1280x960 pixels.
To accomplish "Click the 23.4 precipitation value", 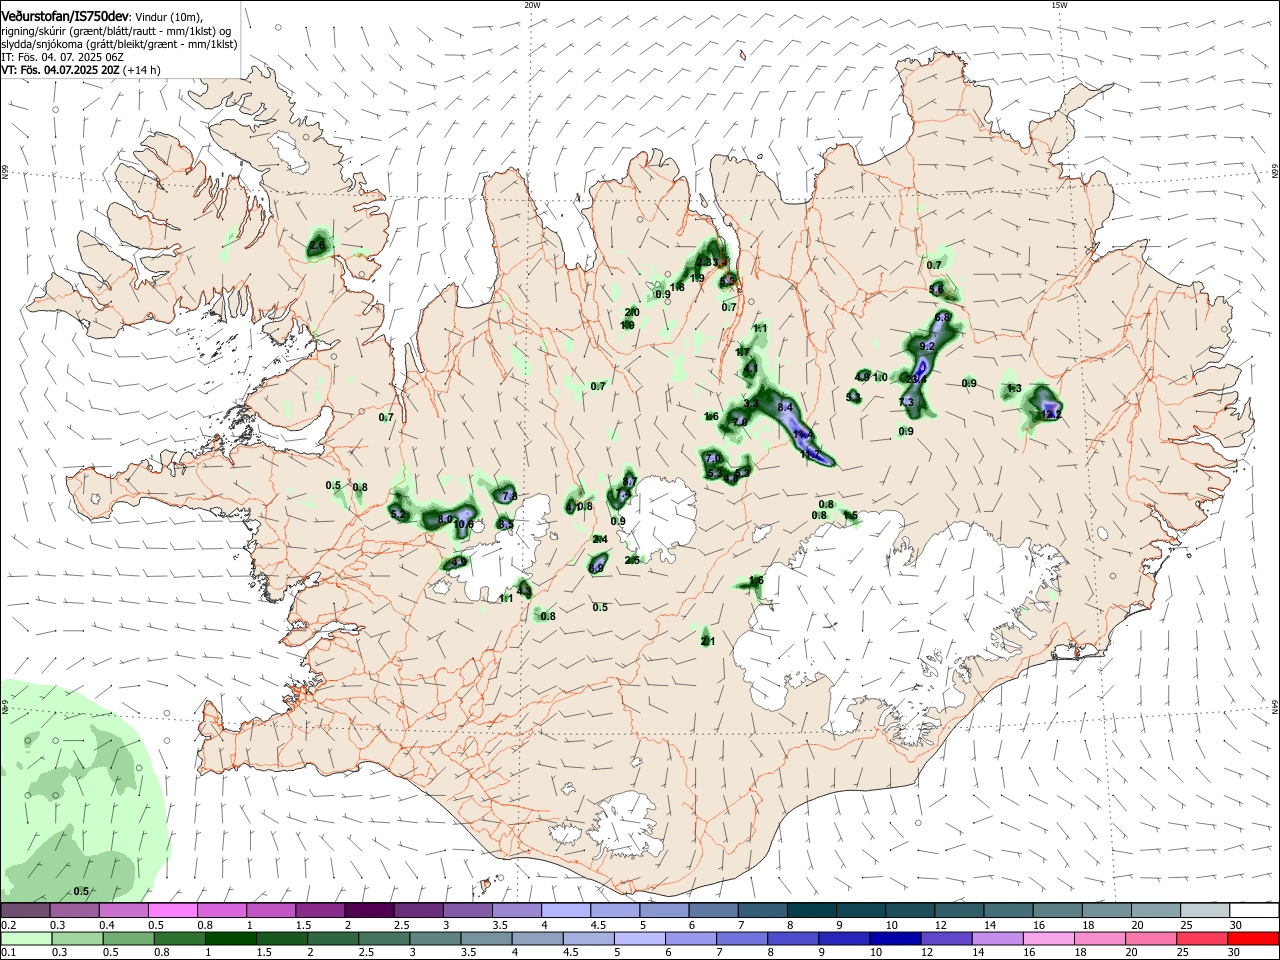I will (917, 379).
